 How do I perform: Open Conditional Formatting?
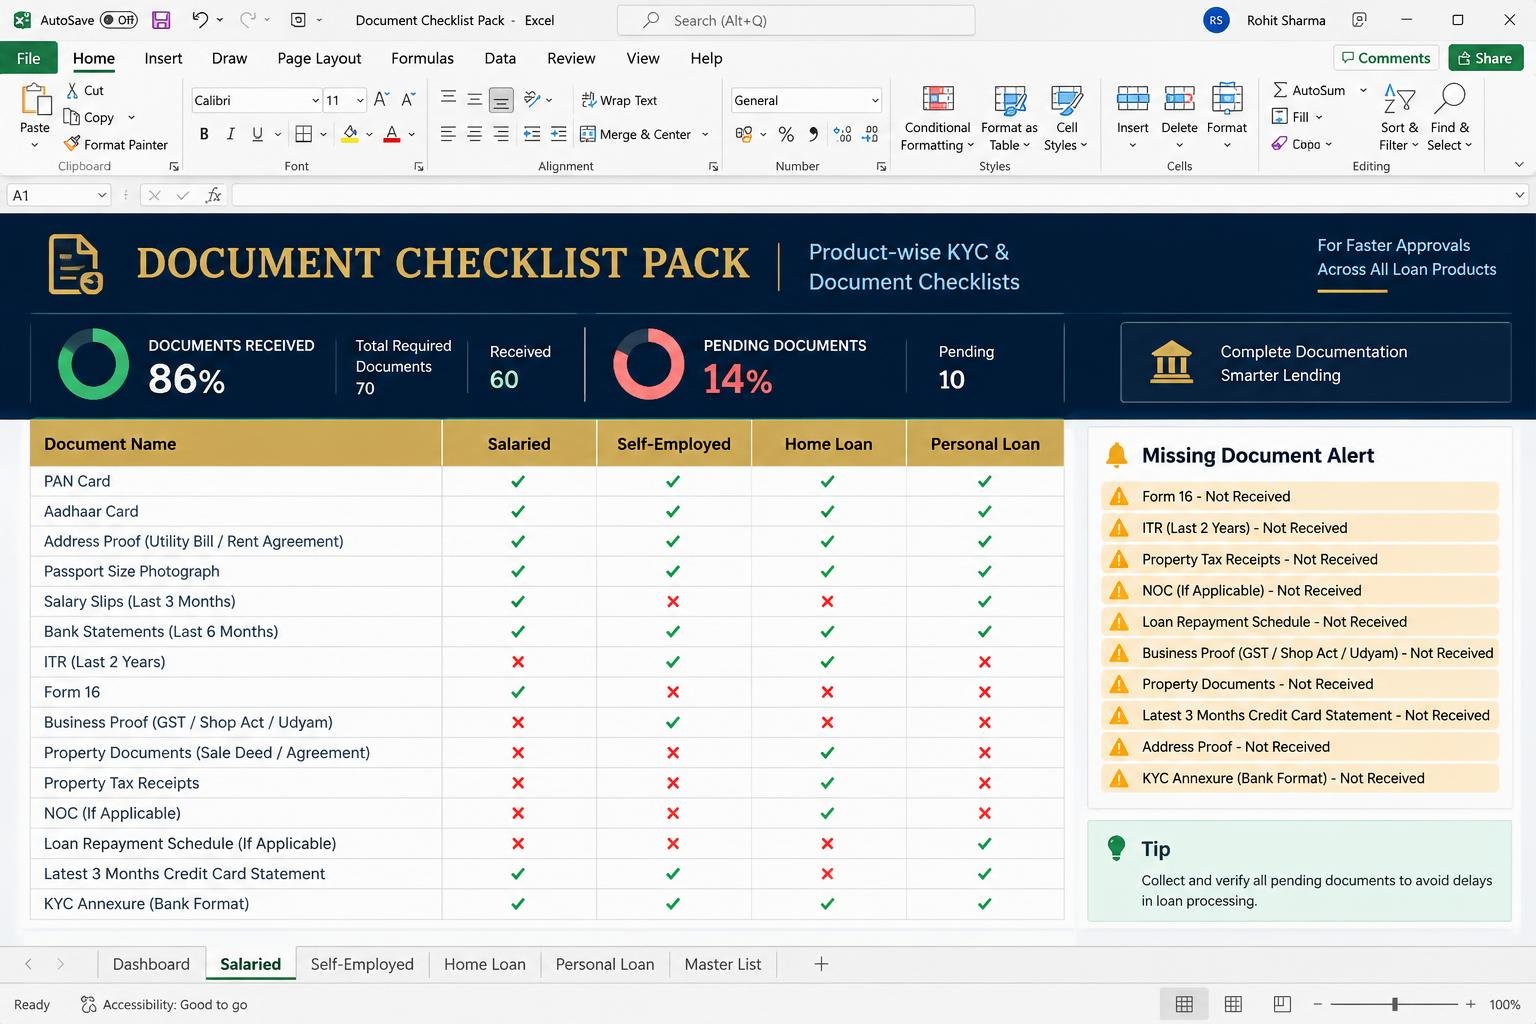pos(937,118)
